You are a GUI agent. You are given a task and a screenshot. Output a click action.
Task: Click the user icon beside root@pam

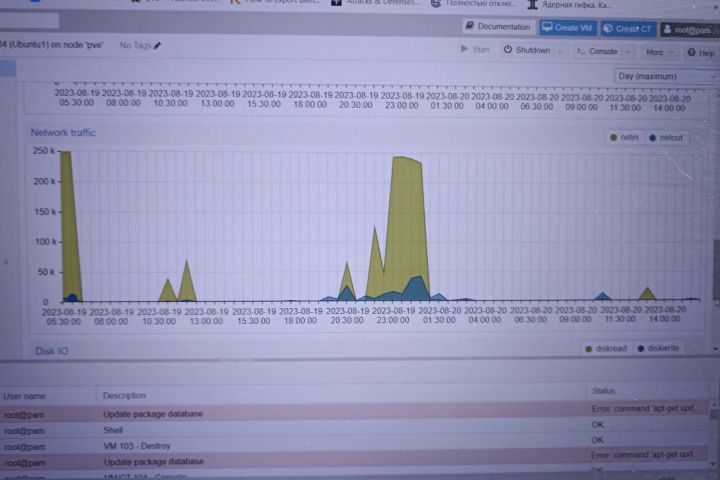pyautogui.click(x=667, y=29)
